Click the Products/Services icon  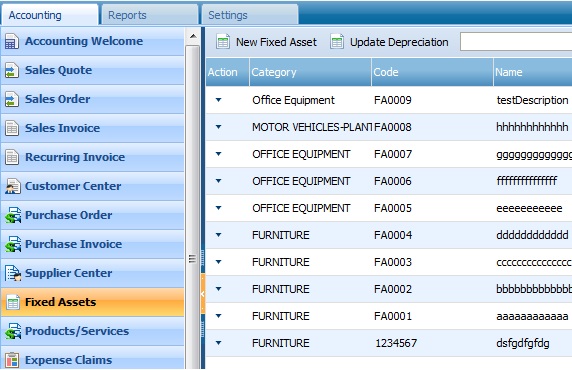click(x=13, y=331)
